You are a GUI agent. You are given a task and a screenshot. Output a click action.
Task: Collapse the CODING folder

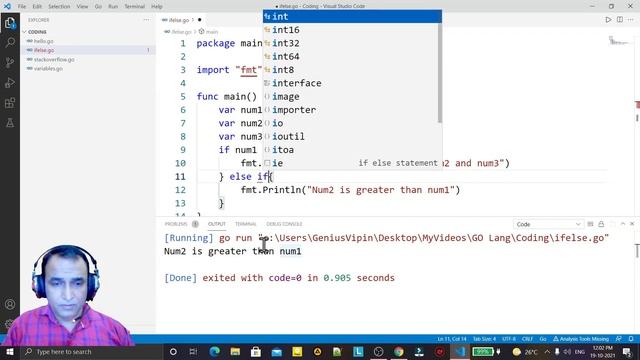(37, 32)
